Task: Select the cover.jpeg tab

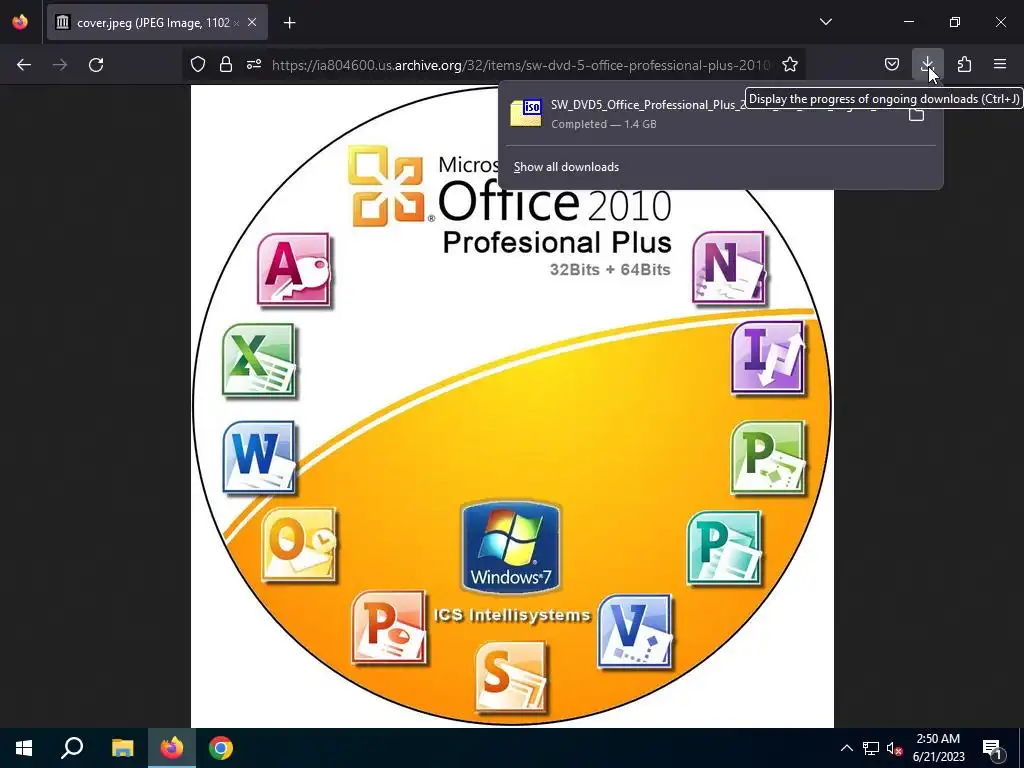Action: [157, 23]
